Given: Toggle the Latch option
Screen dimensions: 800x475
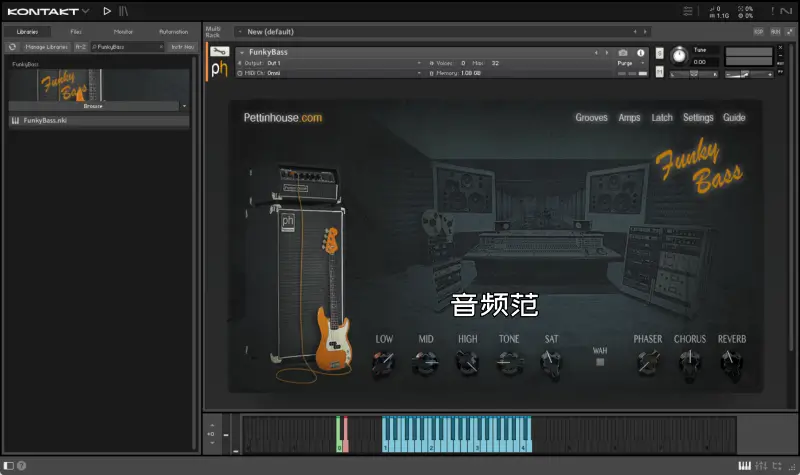Looking at the screenshot, I should tap(662, 118).
